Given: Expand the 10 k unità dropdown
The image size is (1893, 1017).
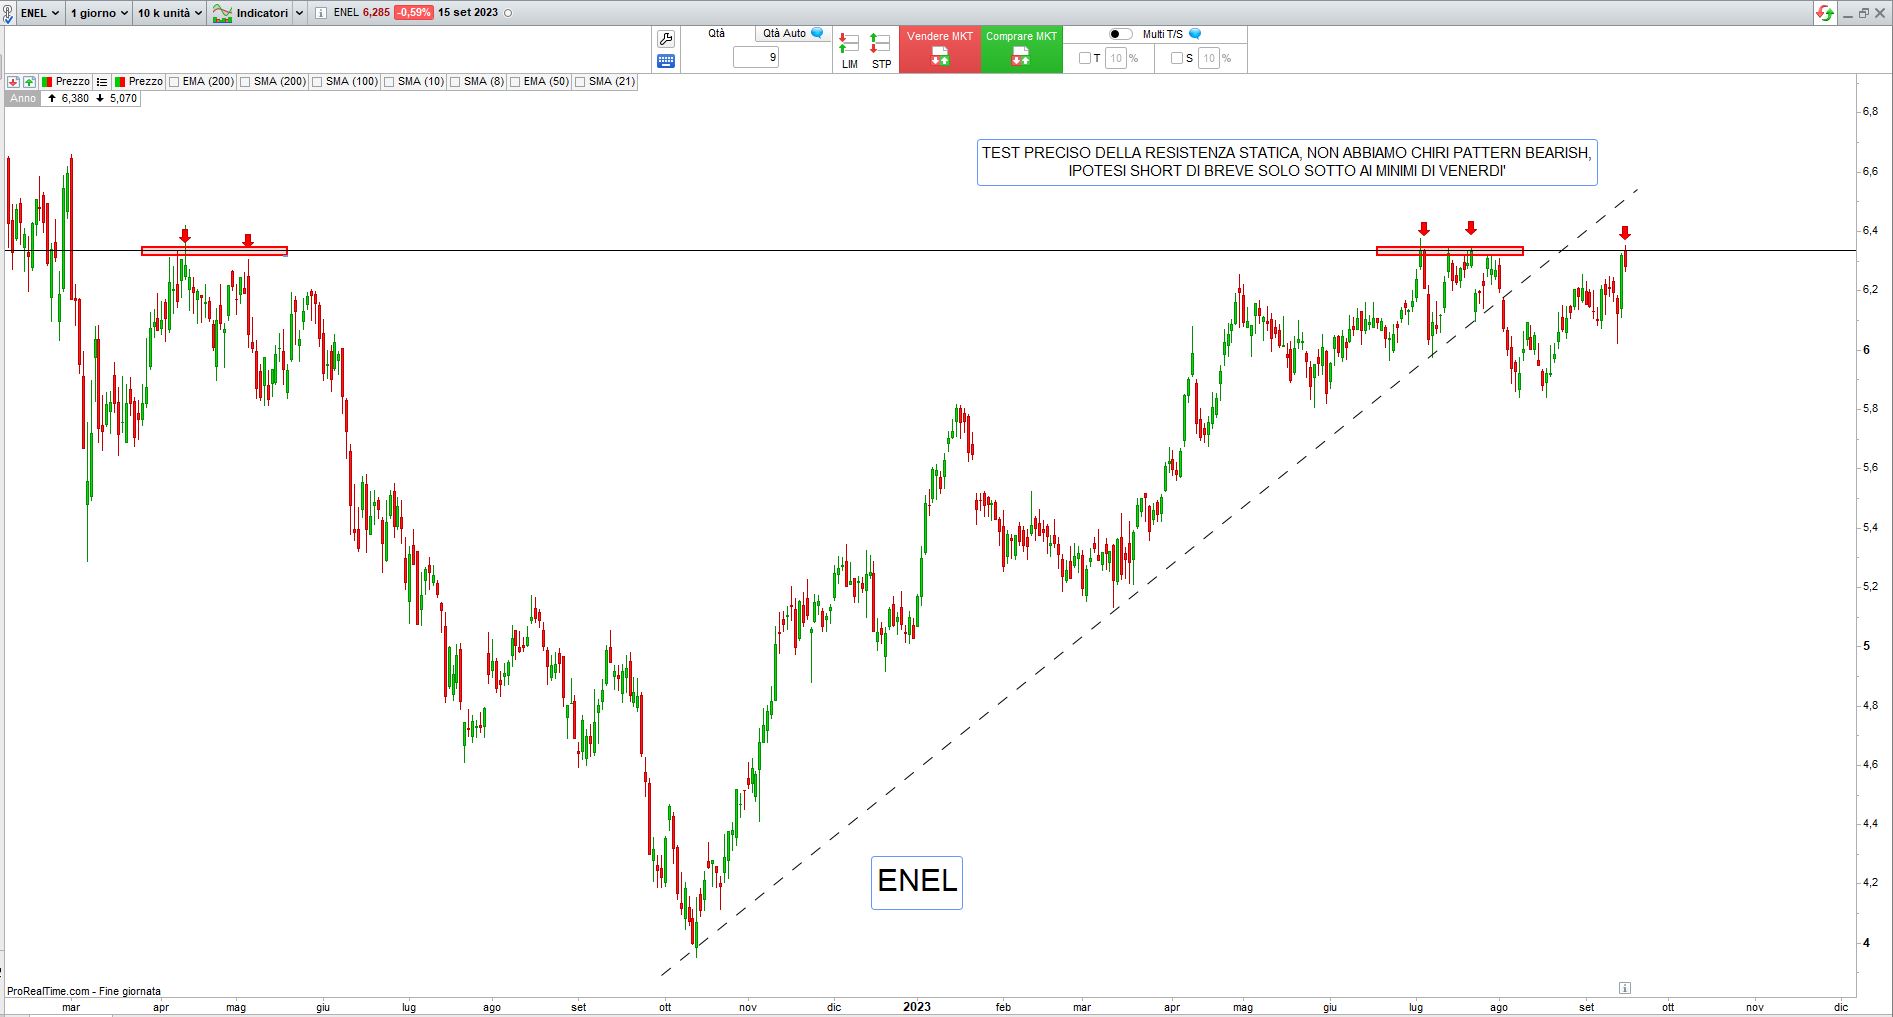Looking at the screenshot, I should click(170, 13).
